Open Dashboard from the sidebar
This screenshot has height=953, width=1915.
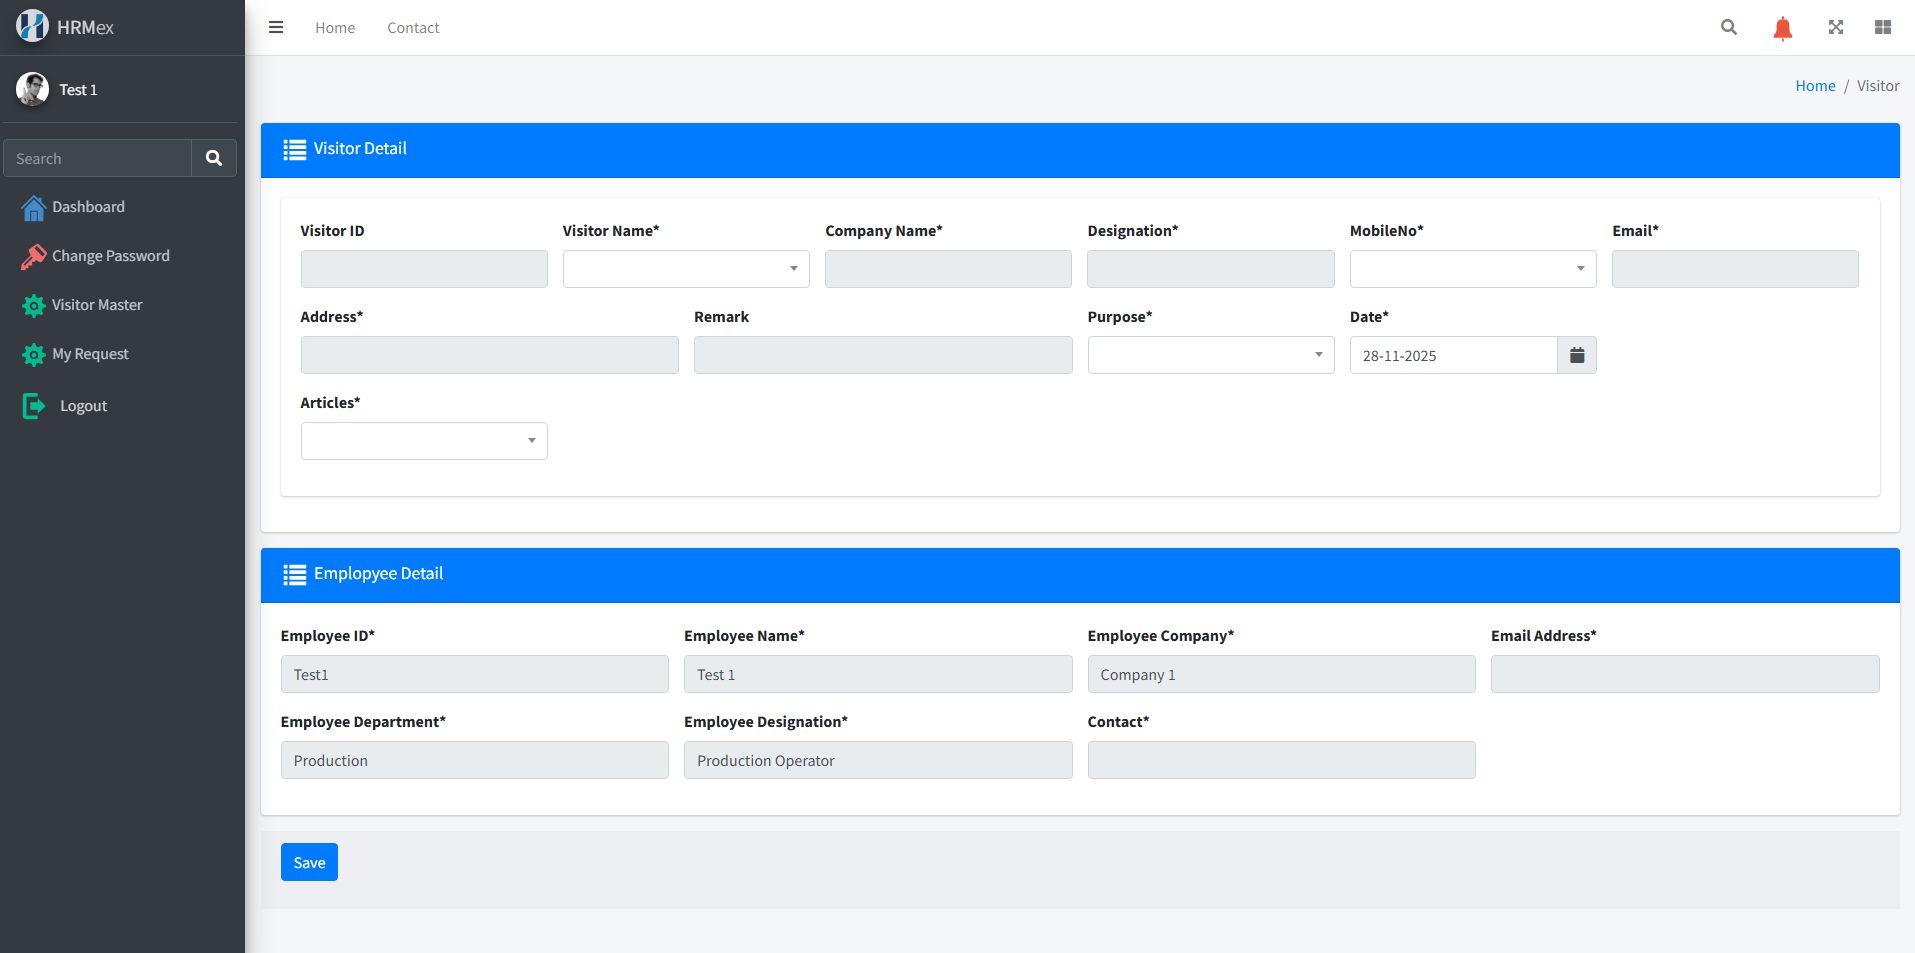(88, 207)
